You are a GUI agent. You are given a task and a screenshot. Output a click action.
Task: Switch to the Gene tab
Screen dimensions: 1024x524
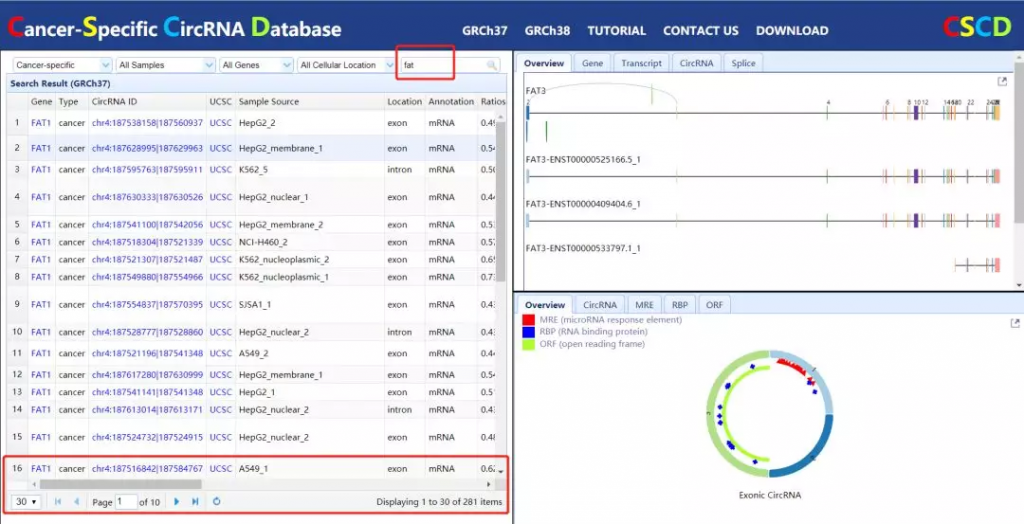592,63
